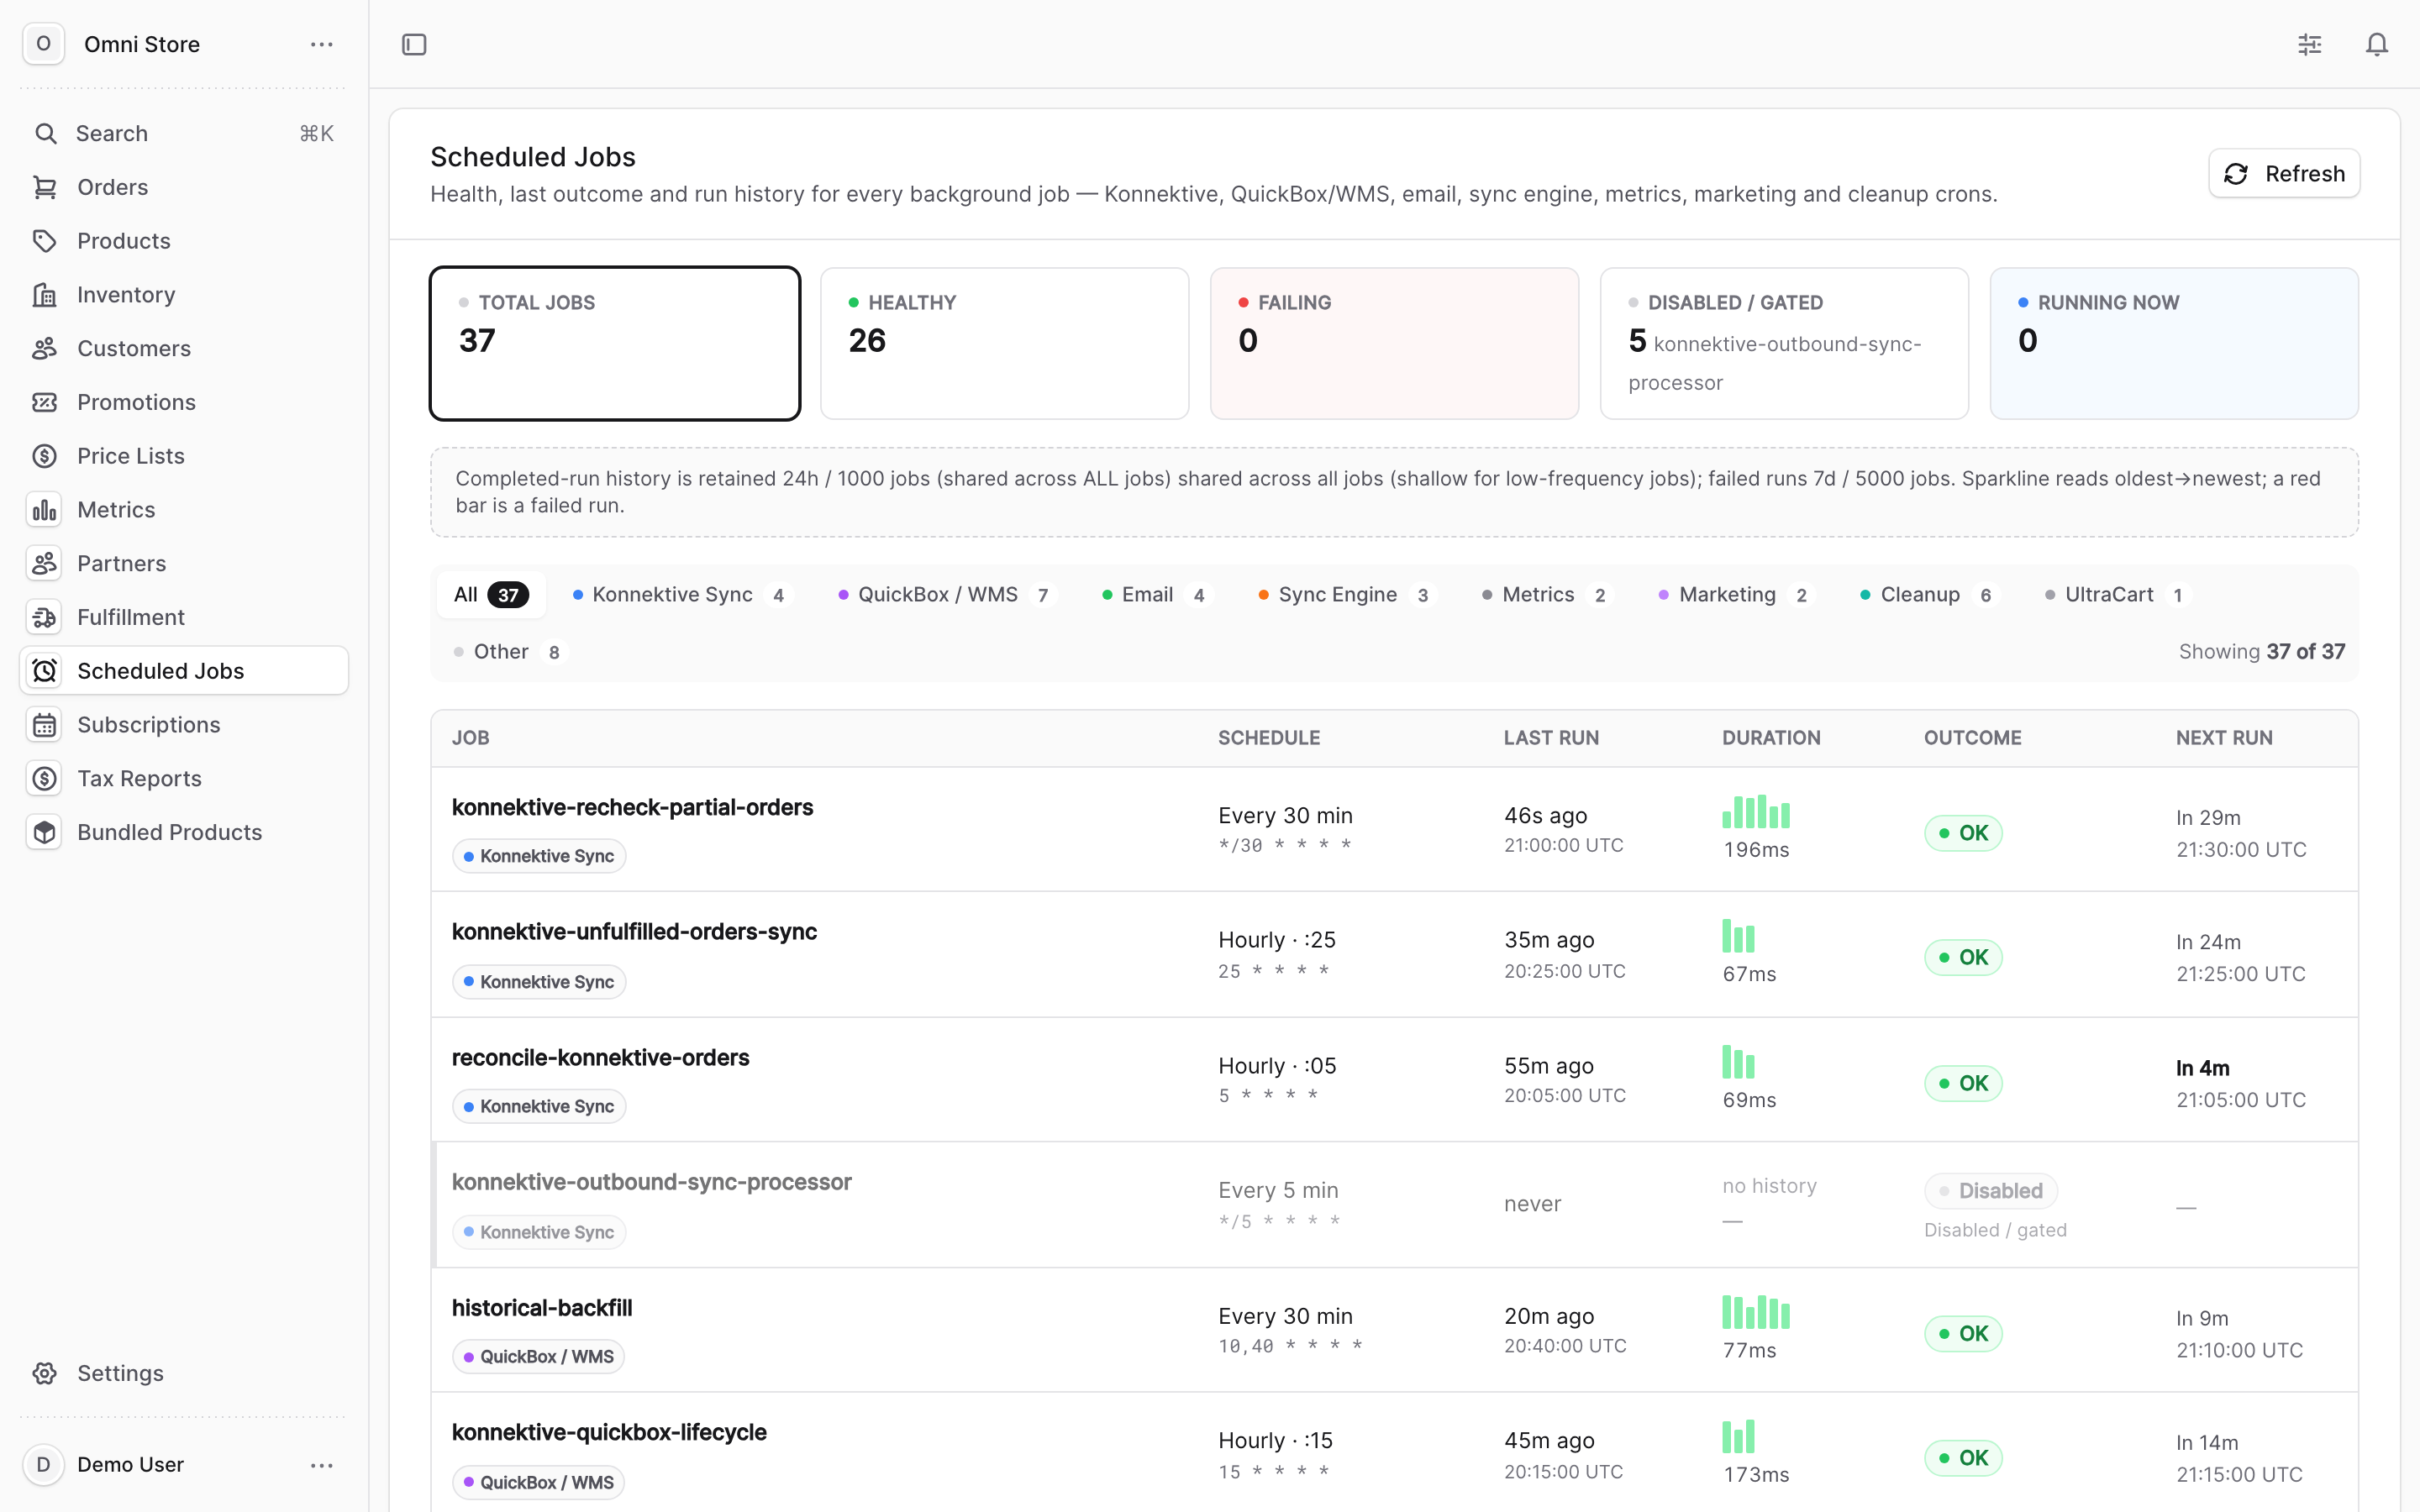Open Bundled Products page
Screen dimensions: 2420x1512
[x=184, y=832]
